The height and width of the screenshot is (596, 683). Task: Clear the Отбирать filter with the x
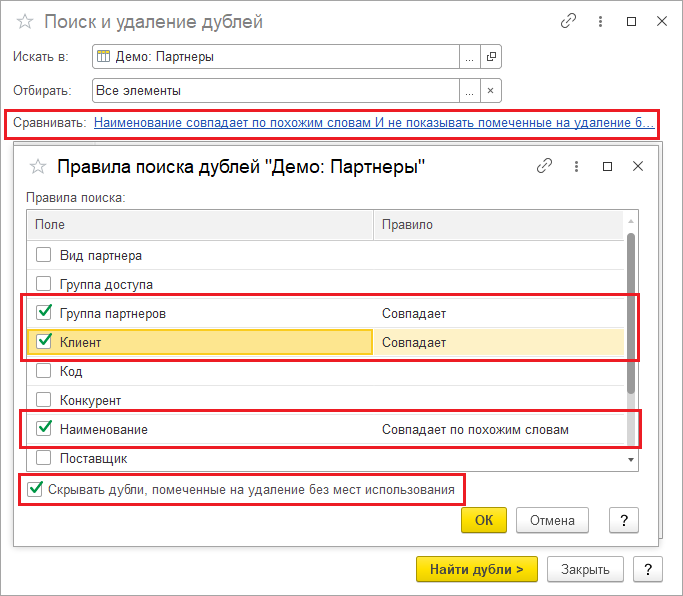tap(490, 91)
